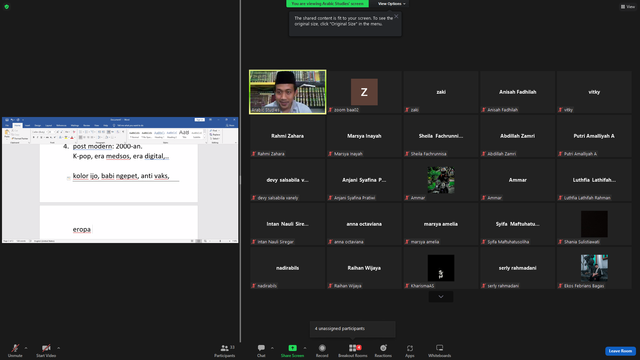Open audio options caret next to Unmute

click(x=26, y=348)
